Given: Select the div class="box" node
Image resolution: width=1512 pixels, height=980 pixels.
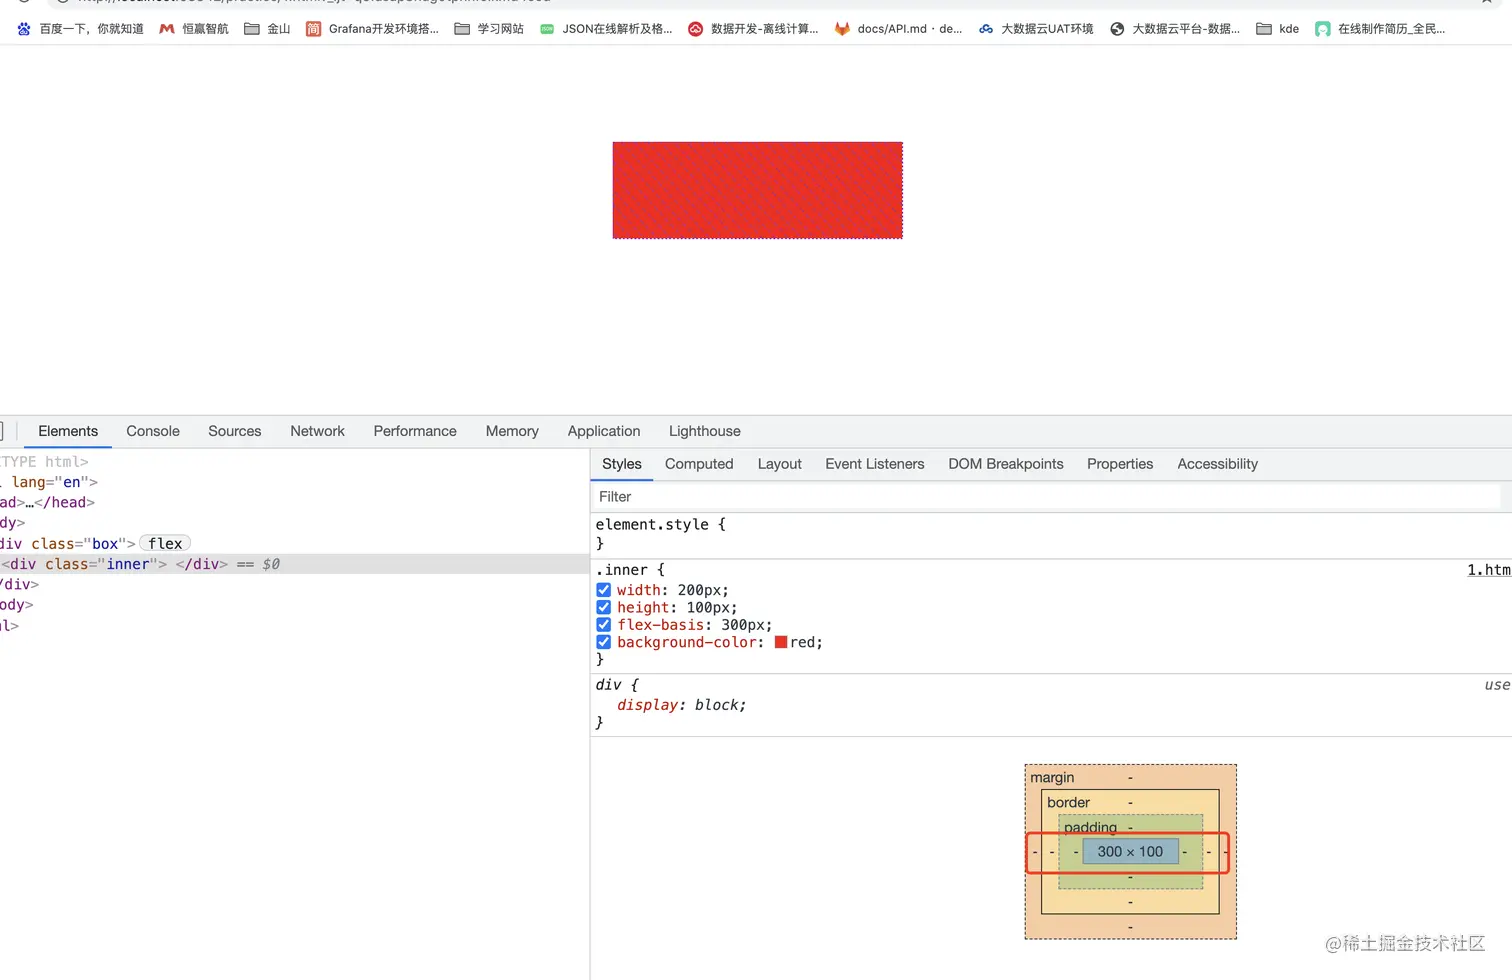Looking at the screenshot, I should 68,544.
